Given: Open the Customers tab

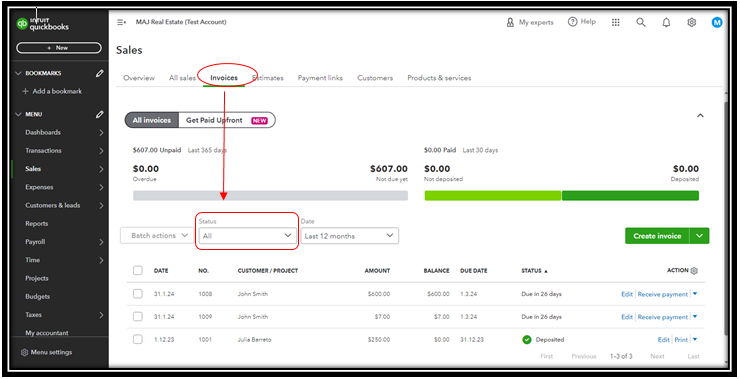Looking at the screenshot, I should point(375,78).
